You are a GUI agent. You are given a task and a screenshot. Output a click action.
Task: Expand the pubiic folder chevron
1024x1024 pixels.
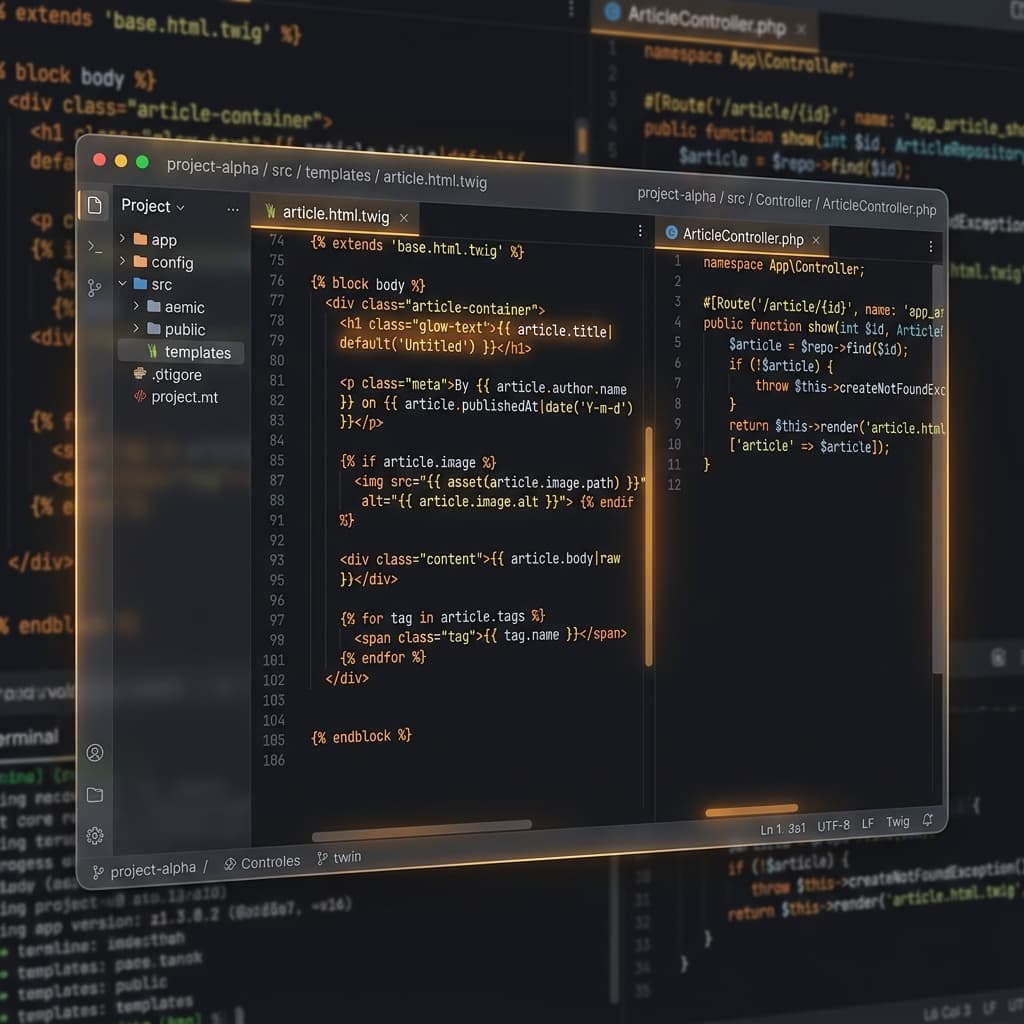(136, 328)
